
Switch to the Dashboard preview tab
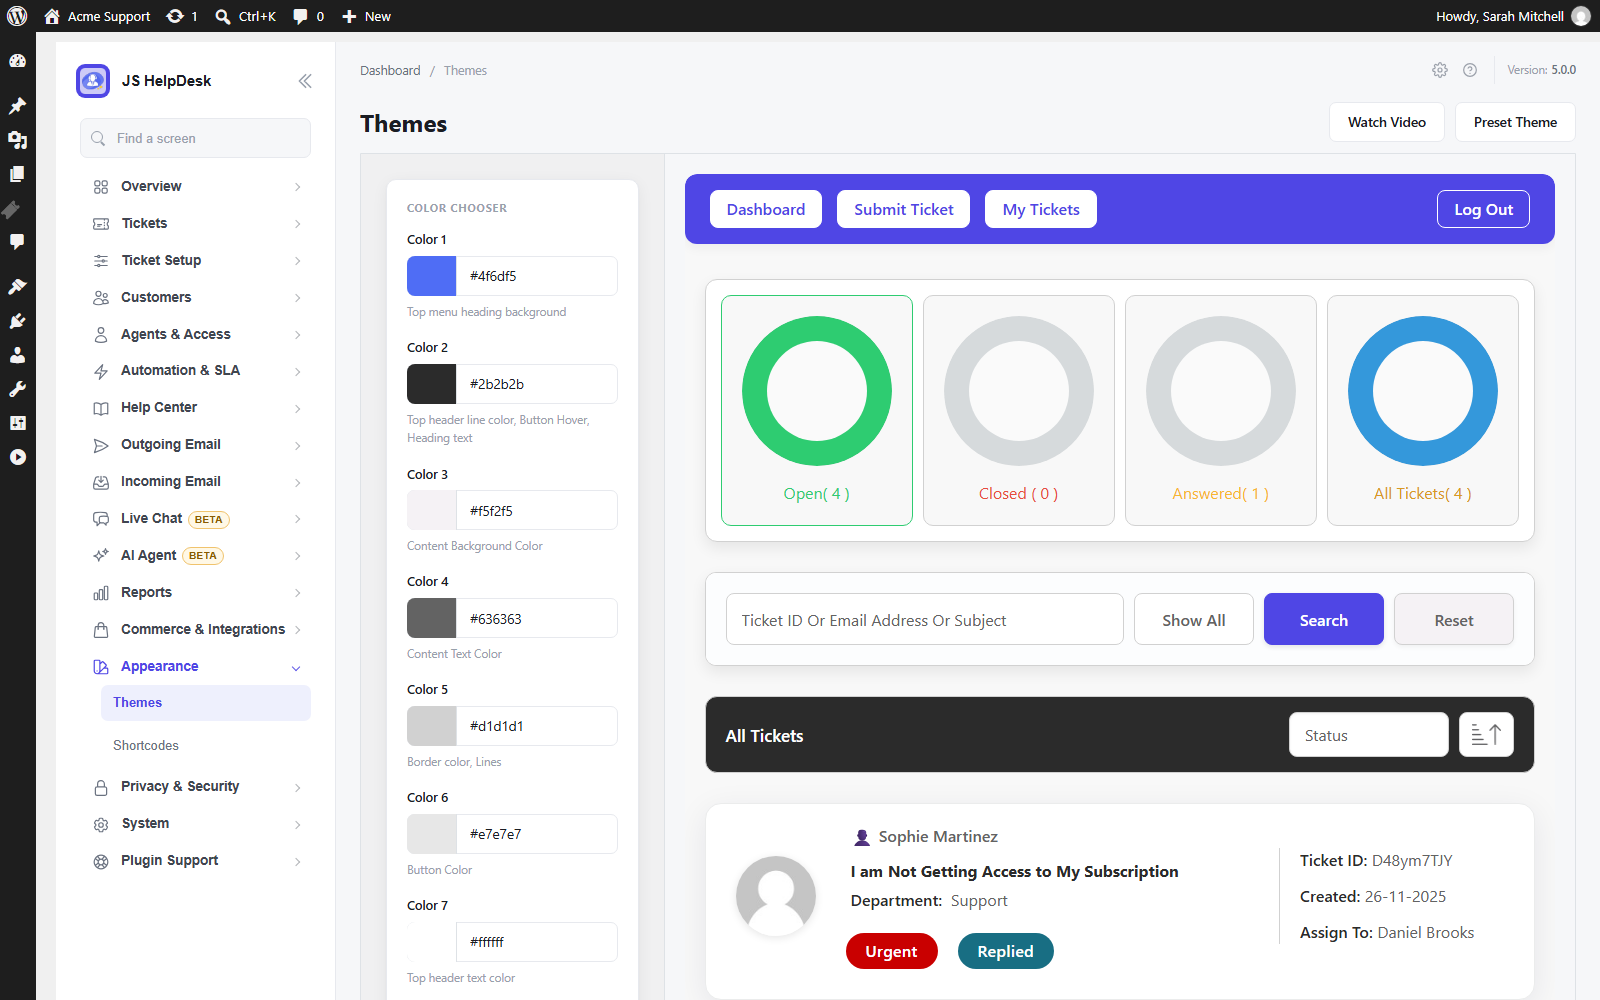(766, 209)
